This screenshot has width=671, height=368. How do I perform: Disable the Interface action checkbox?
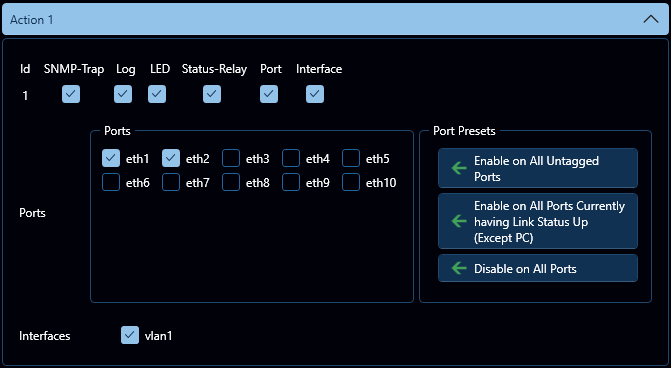pos(315,94)
